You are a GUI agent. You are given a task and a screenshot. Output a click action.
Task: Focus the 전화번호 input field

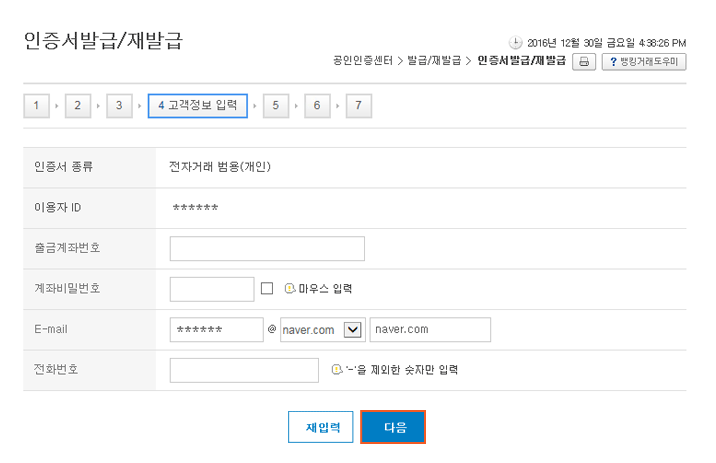[x=244, y=370]
